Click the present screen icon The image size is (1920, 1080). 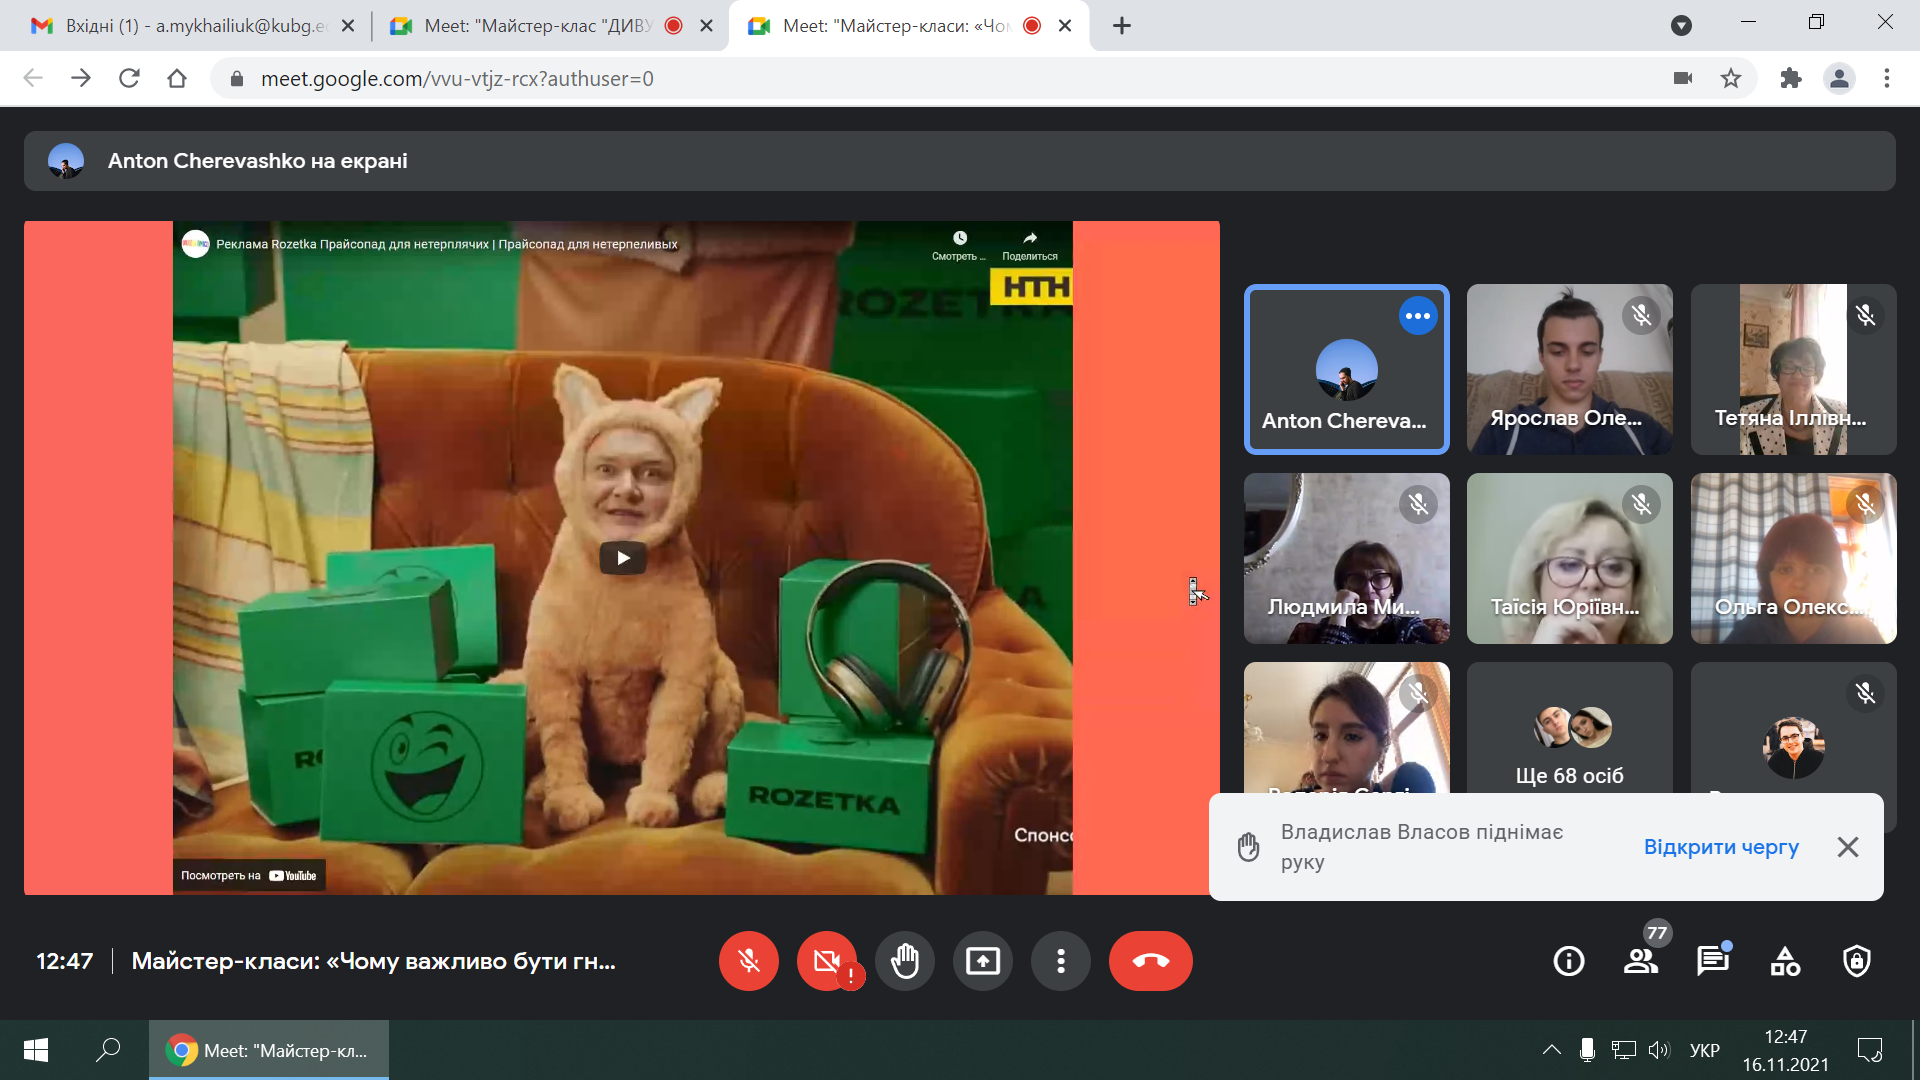pyautogui.click(x=982, y=961)
